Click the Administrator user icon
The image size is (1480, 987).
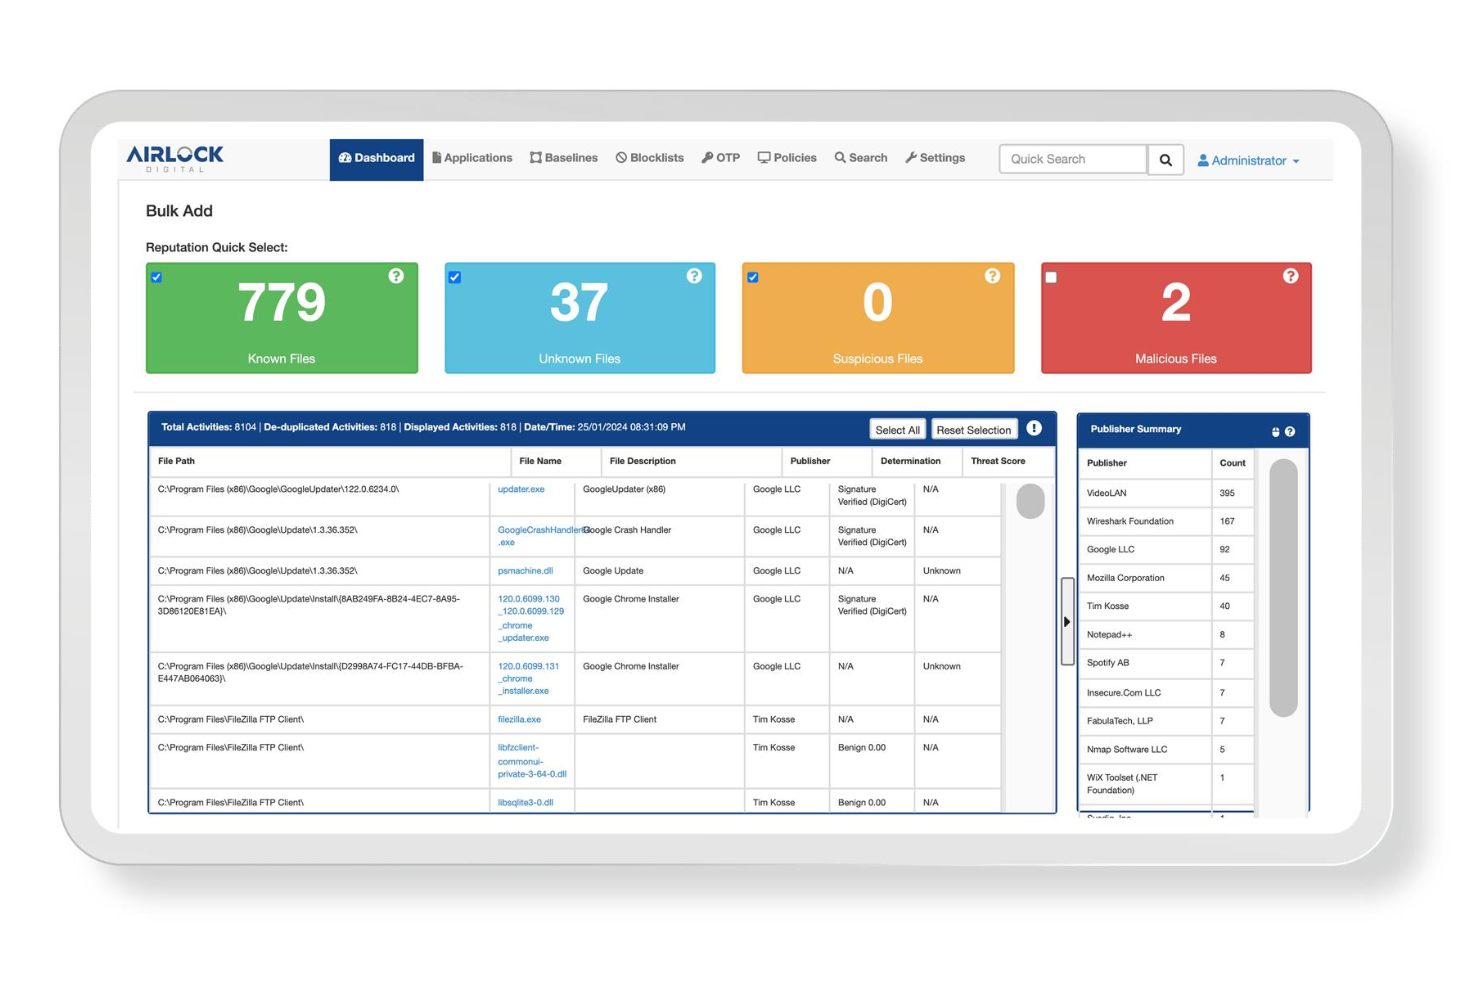tap(1203, 160)
